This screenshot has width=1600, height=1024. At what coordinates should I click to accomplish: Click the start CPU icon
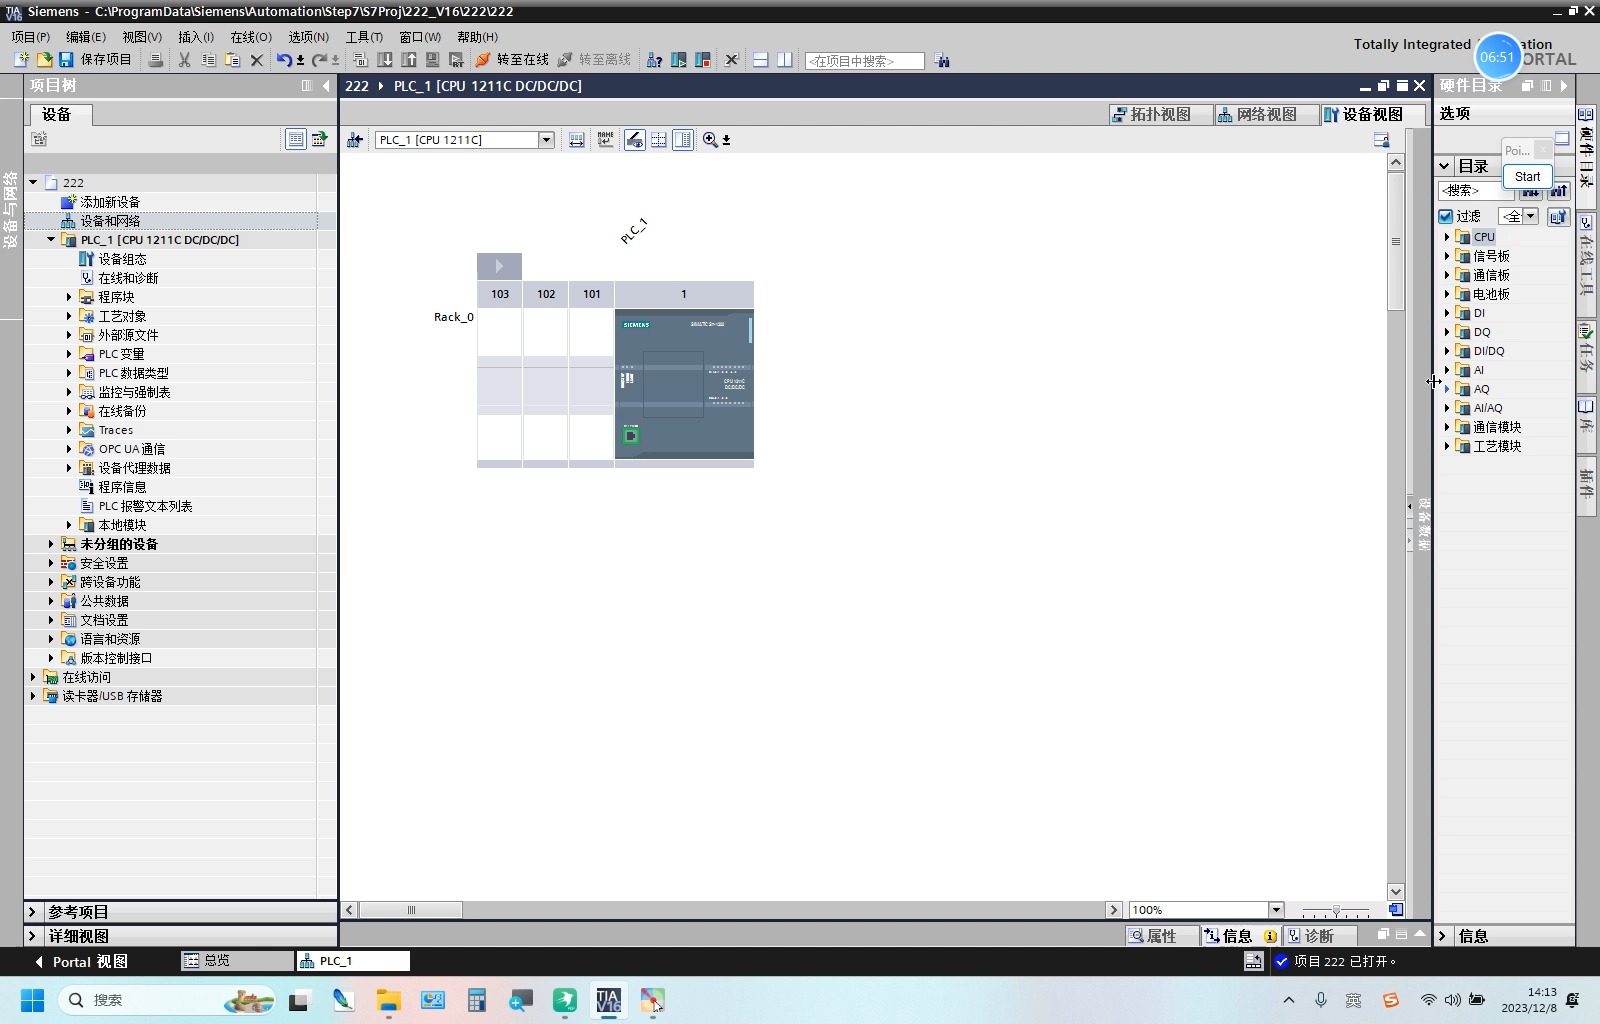pos(679,60)
